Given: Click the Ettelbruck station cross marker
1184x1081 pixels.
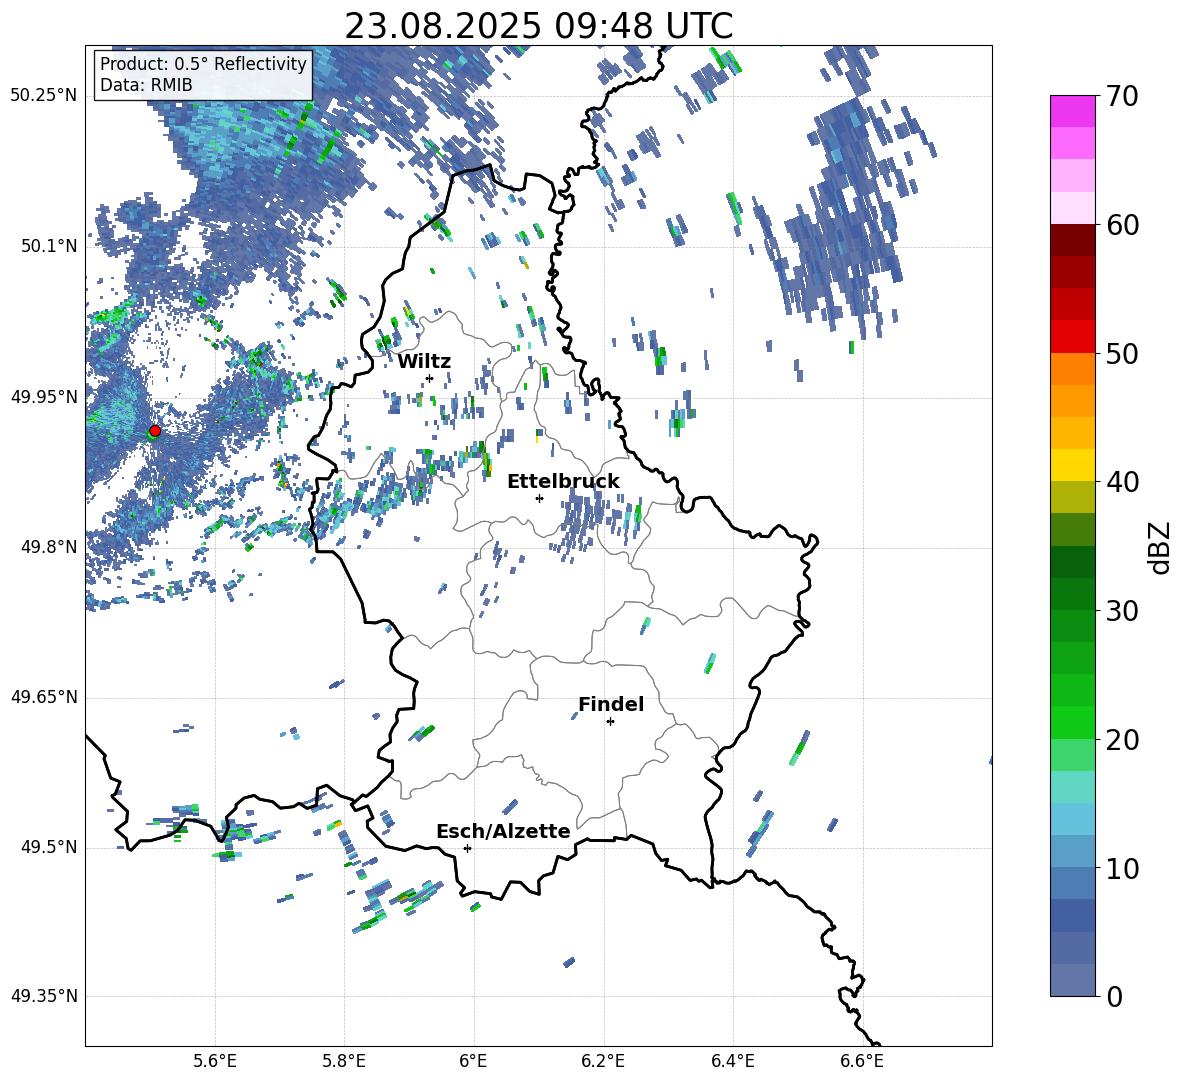Looking at the screenshot, I should point(539,498).
